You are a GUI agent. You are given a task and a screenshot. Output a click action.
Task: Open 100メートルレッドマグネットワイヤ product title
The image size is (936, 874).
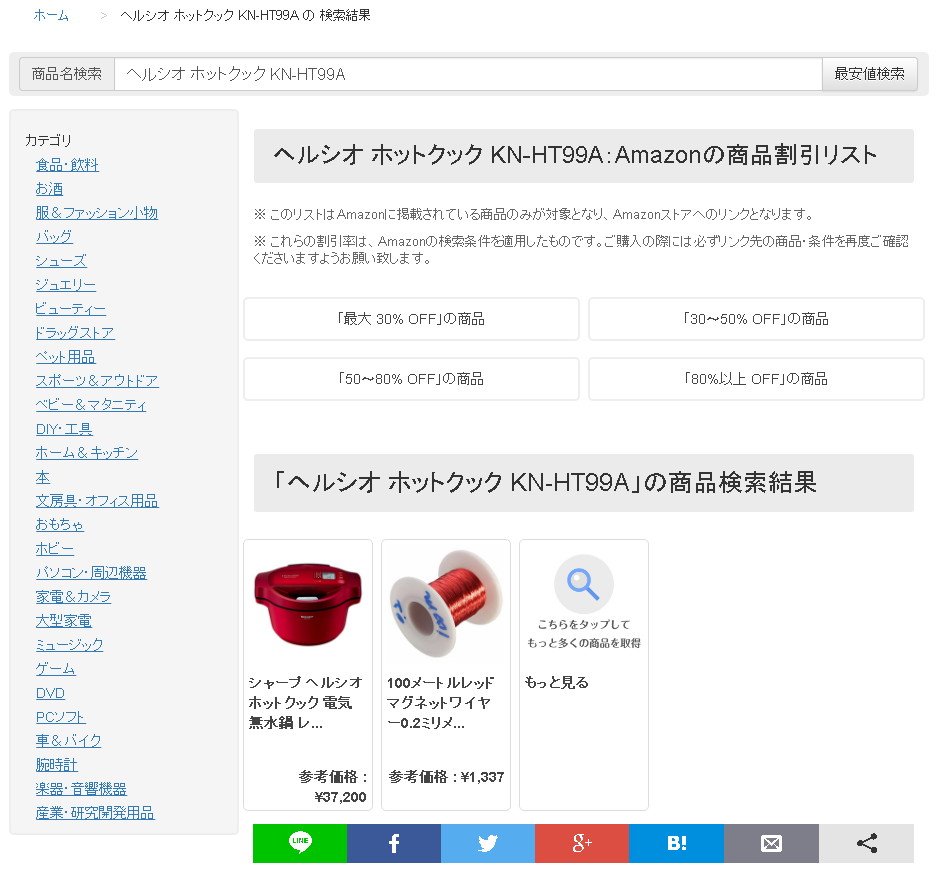pyautogui.click(x=441, y=703)
